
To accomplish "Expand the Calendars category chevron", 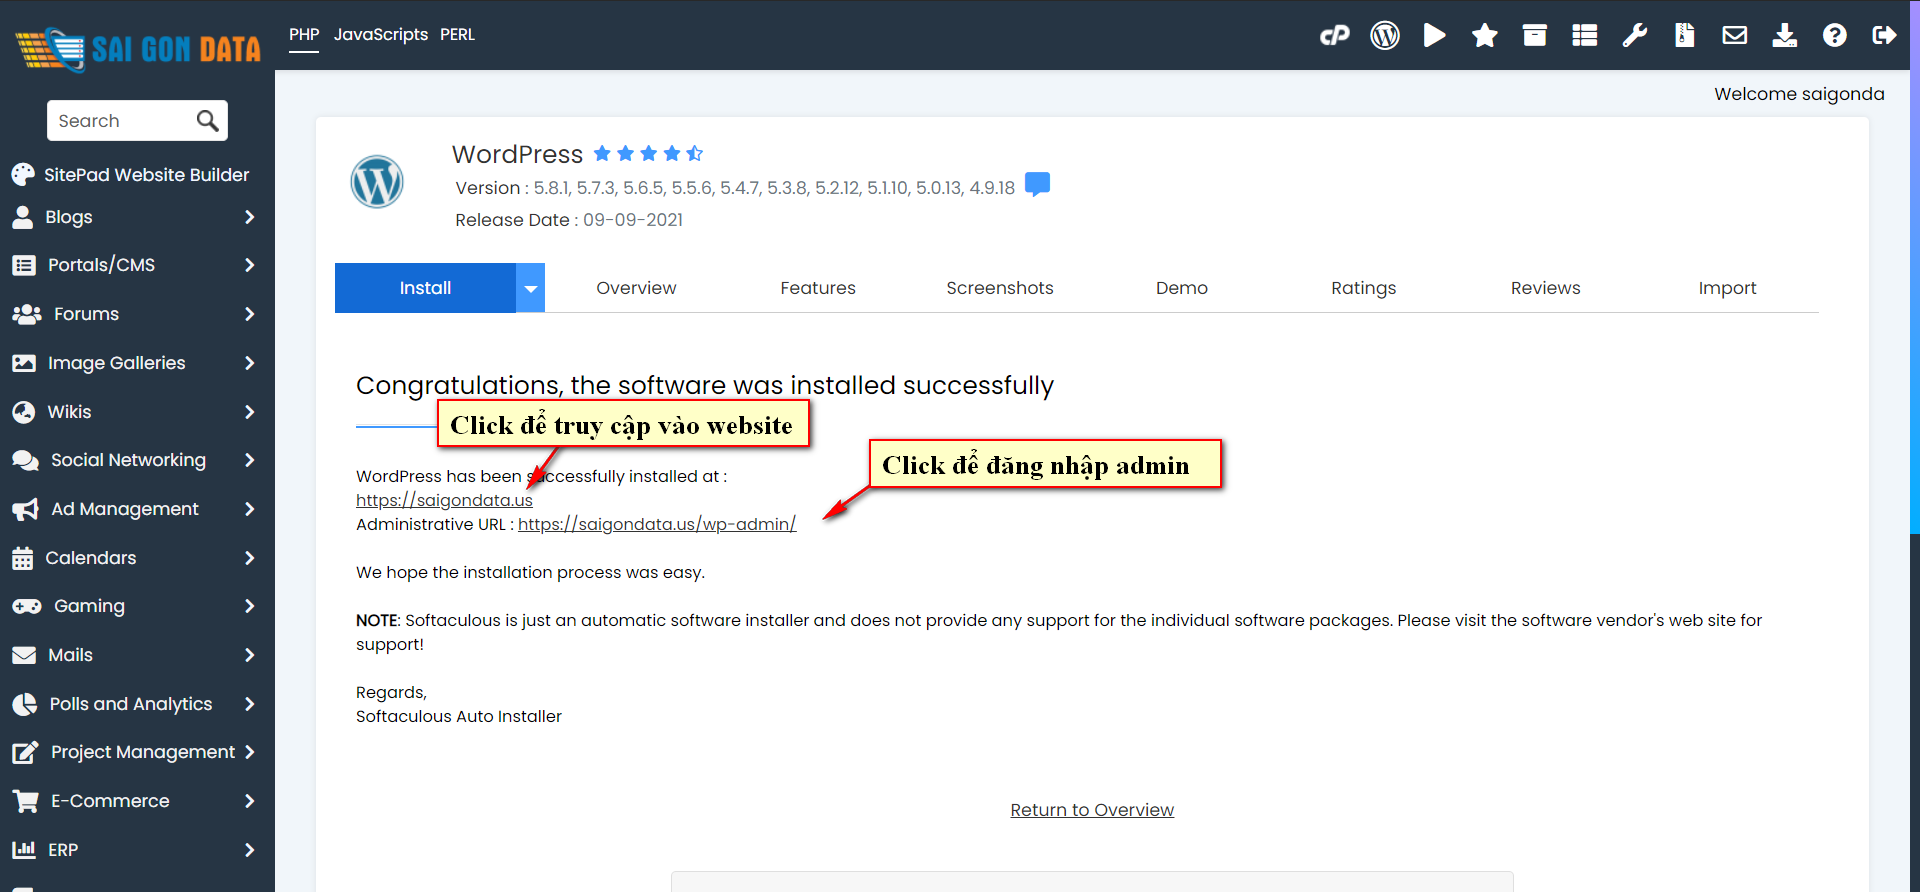I will [250, 558].
